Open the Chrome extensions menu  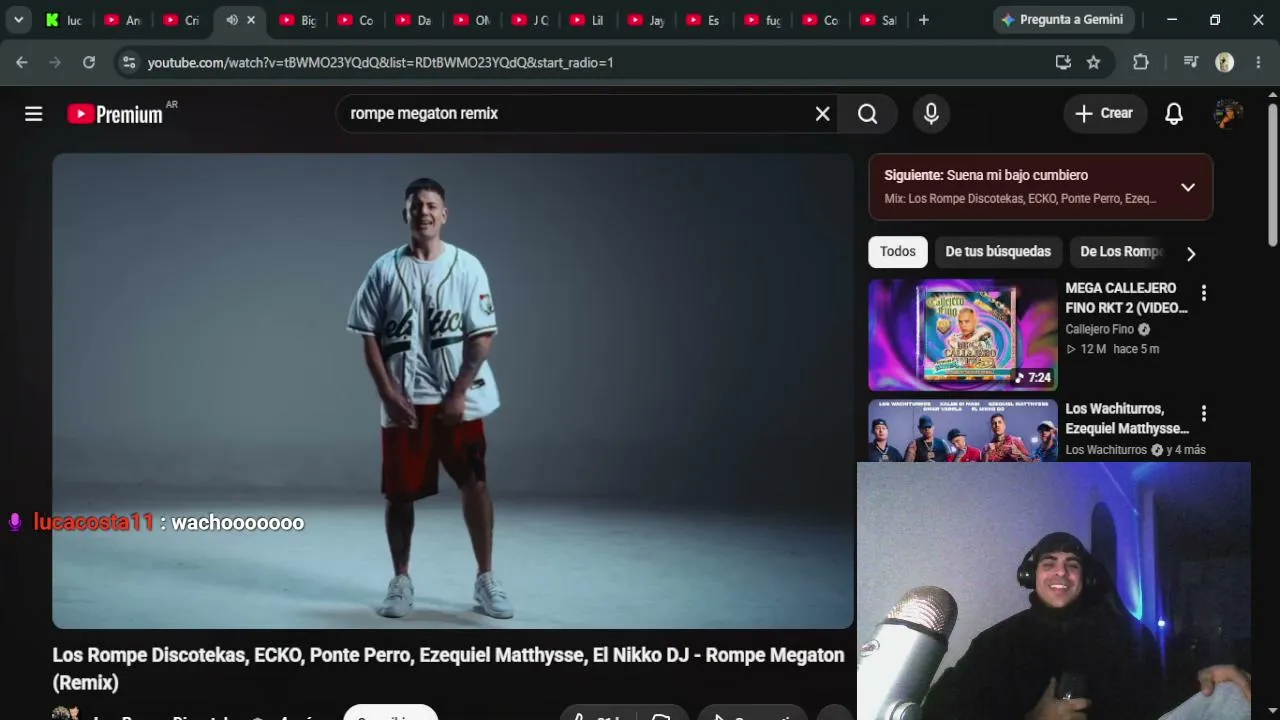tap(1141, 62)
